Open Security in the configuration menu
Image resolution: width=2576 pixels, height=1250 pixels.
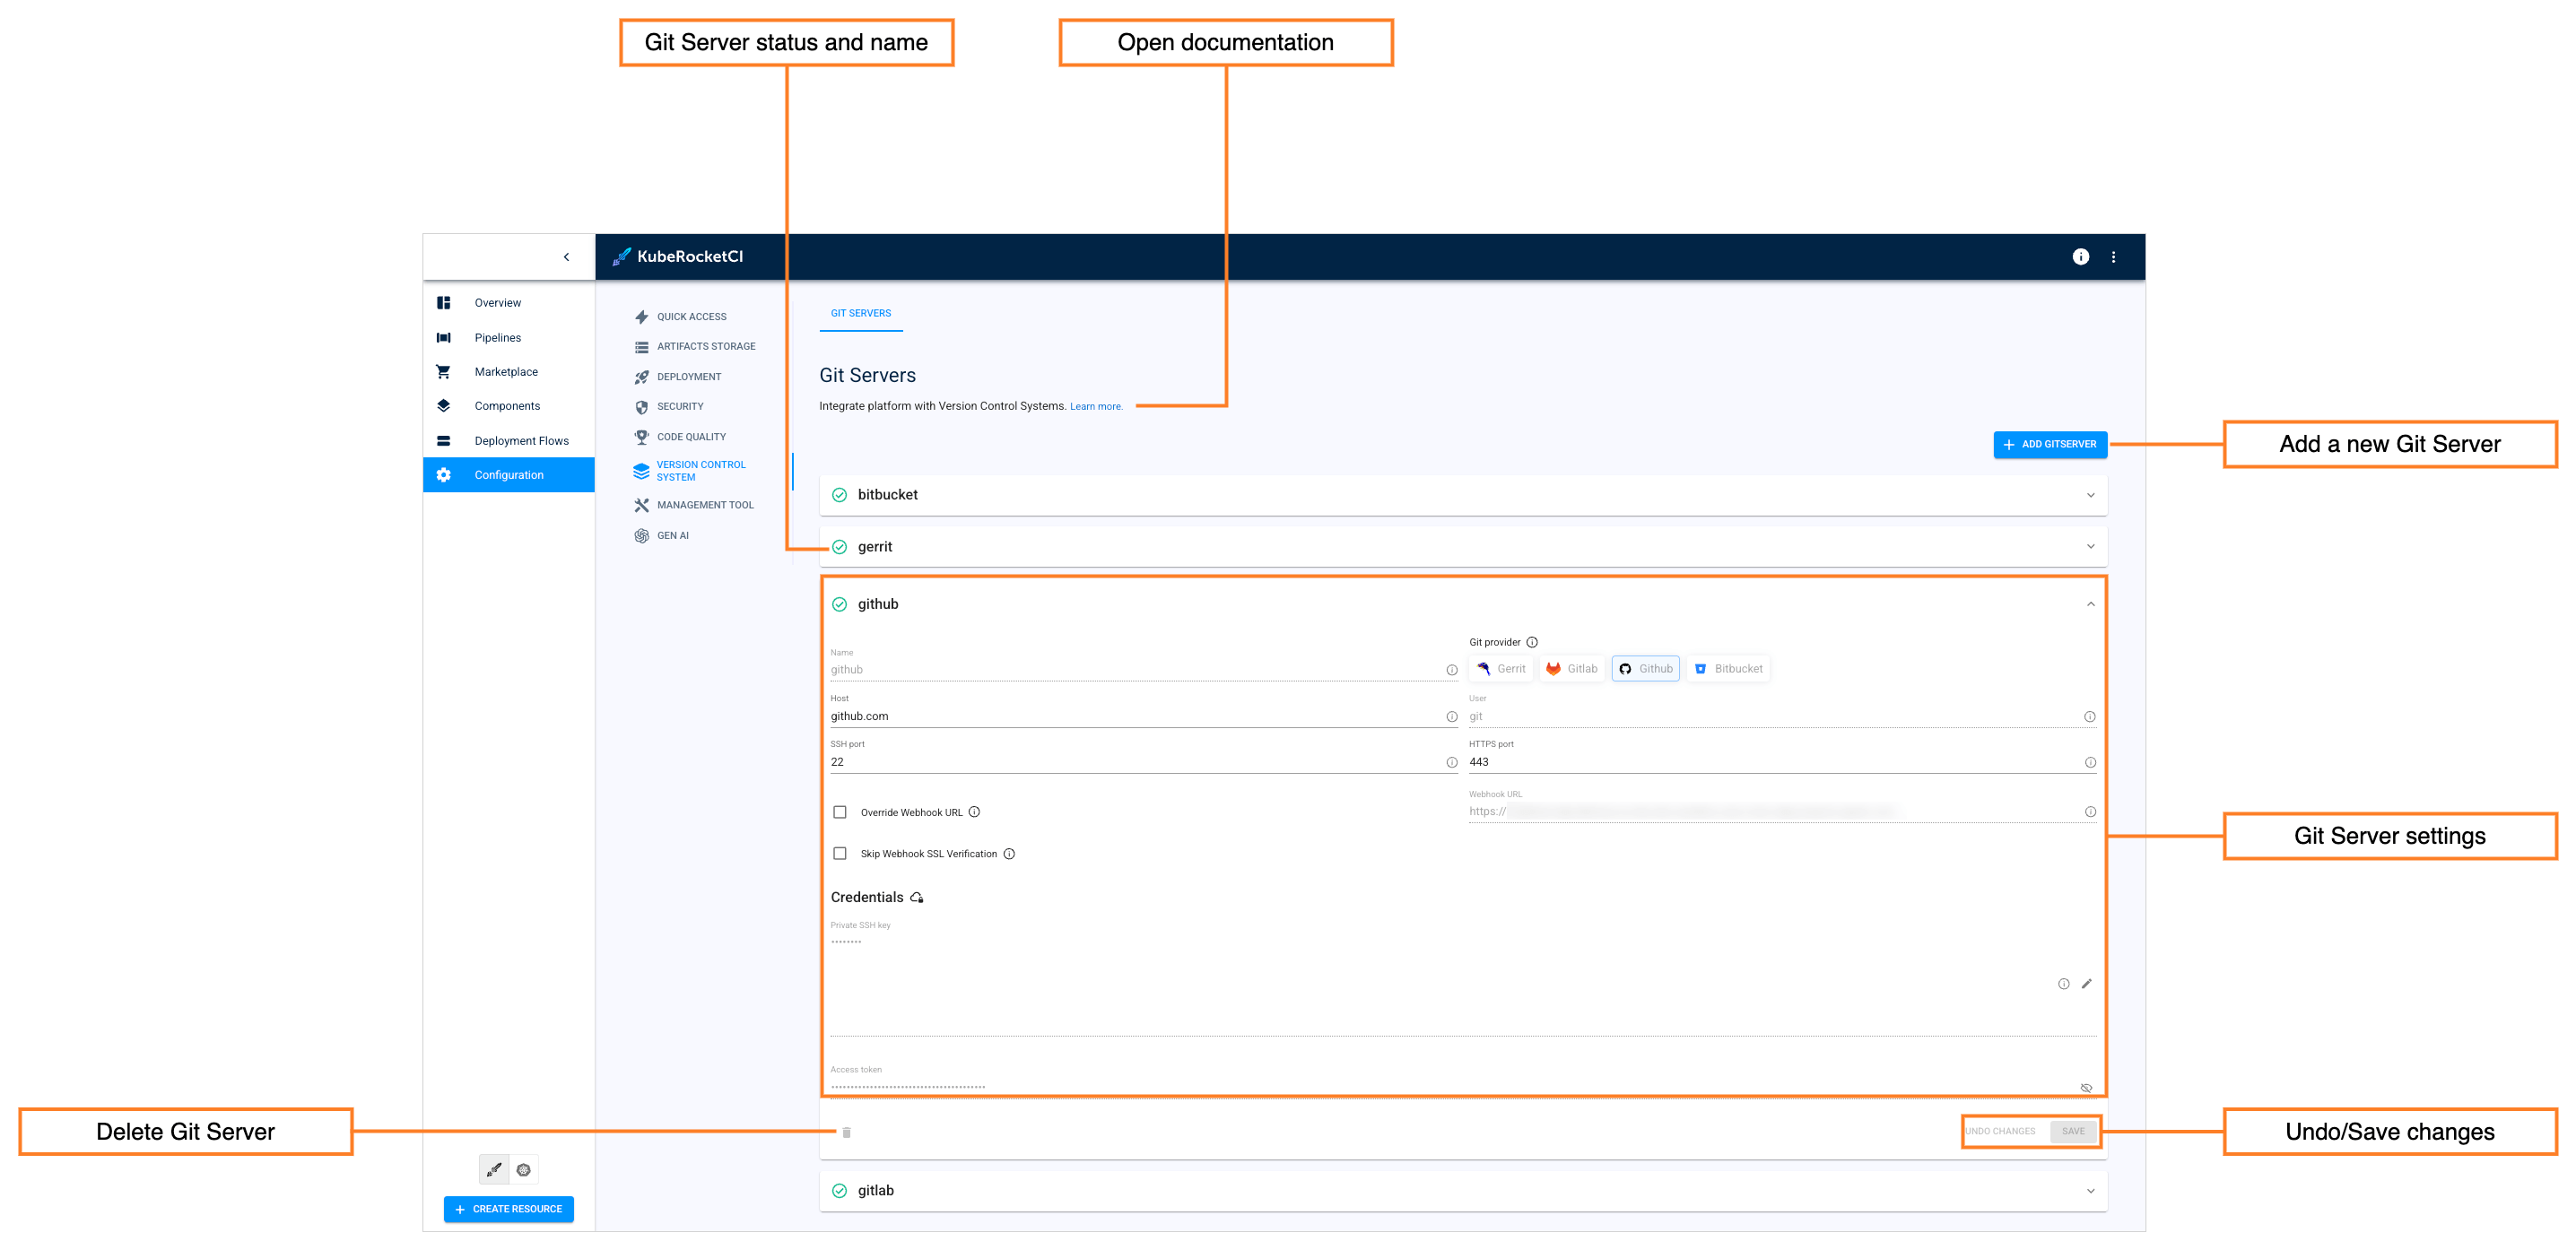pyautogui.click(x=680, y=407)
